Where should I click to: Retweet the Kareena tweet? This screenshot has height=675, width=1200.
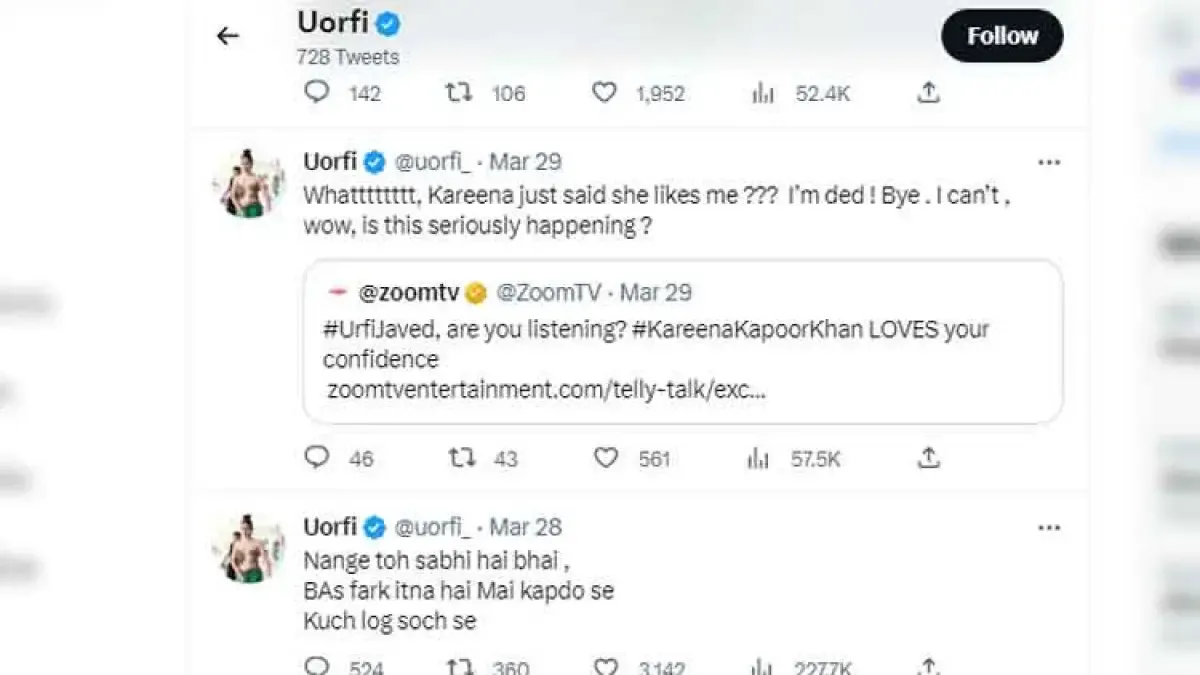pos(461,458)
